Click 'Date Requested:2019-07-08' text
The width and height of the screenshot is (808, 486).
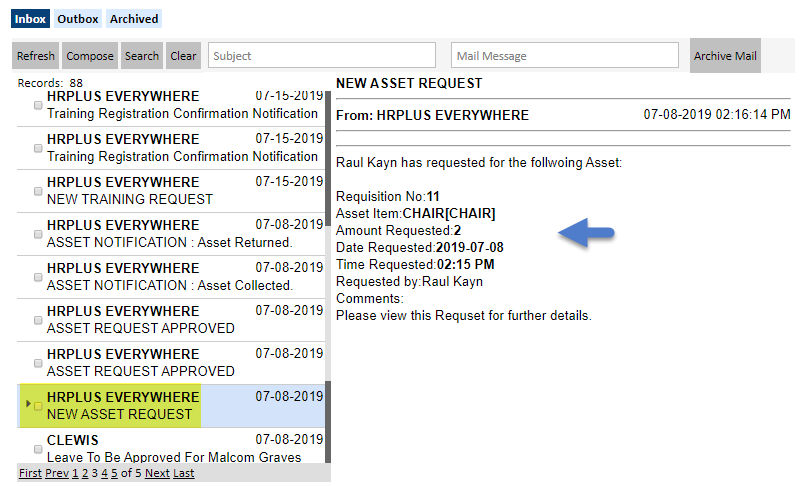pos(419,247)
